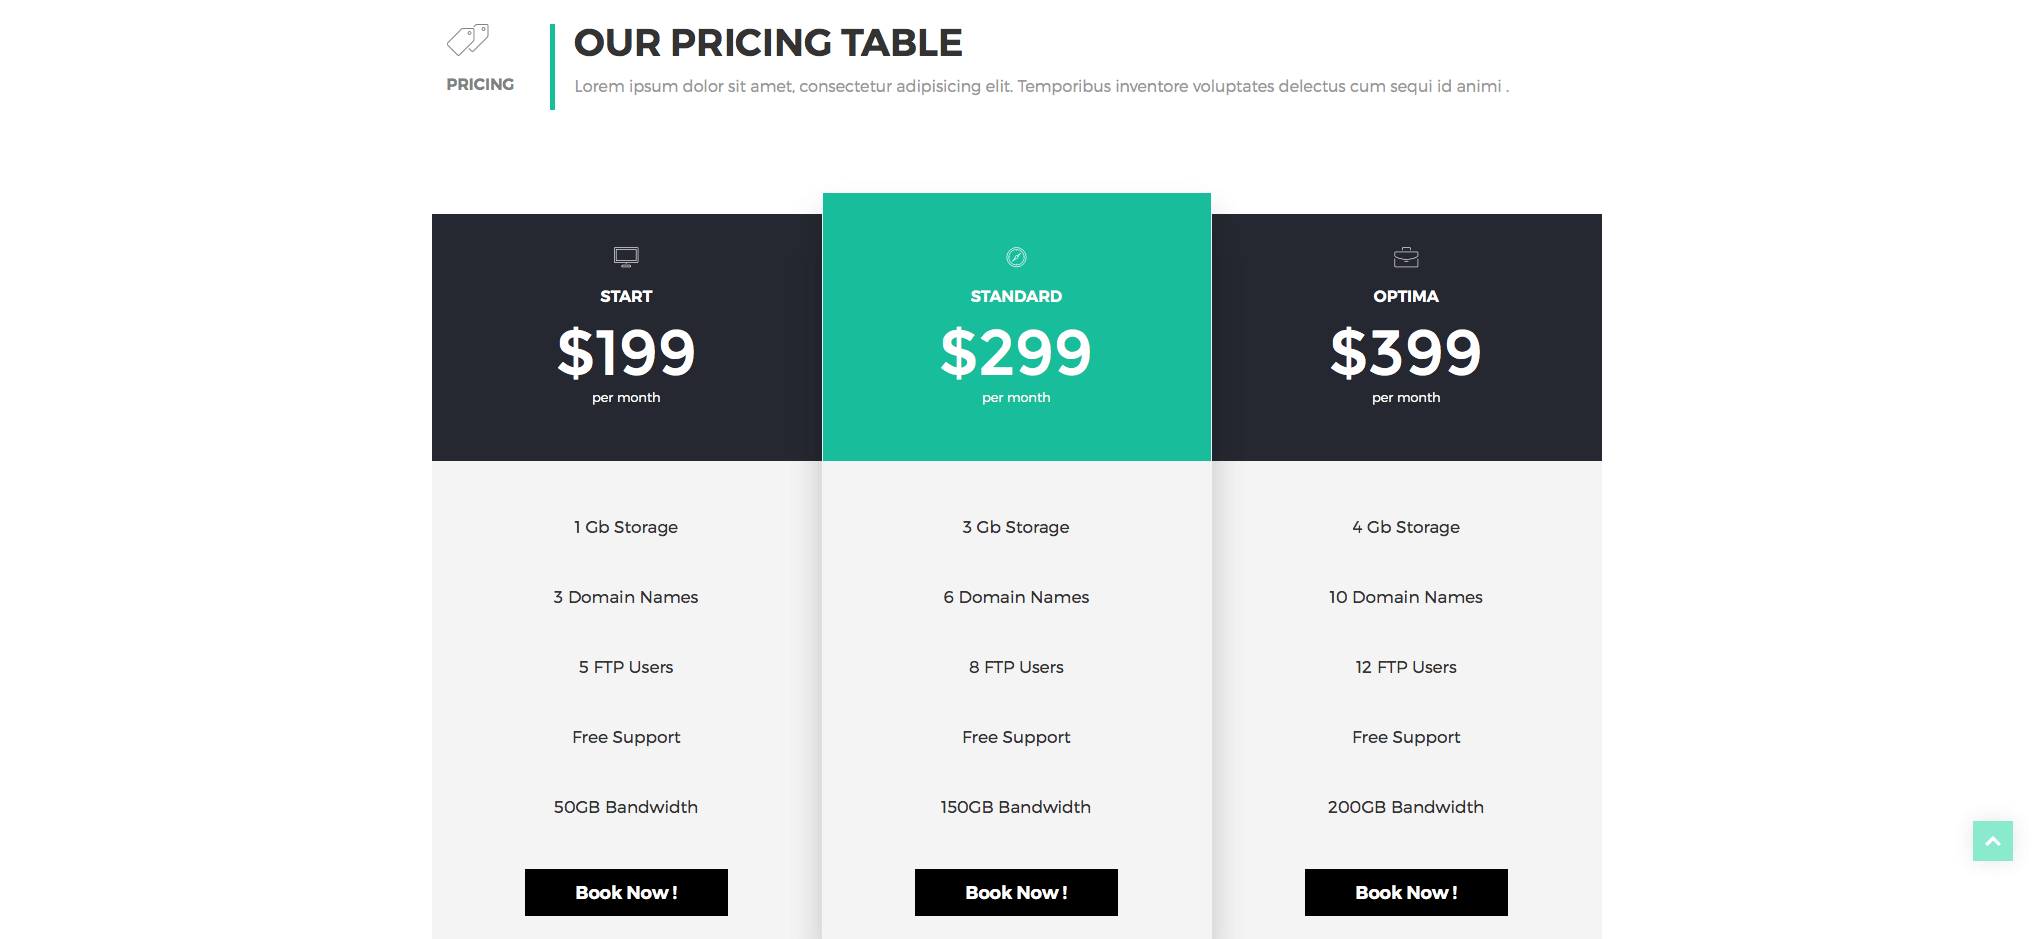Image resolution: width=2033 pixels, height=939 pixels.
Task: Click the briefcase icon above OPTIMA
Action: [x=1406, y=257]
